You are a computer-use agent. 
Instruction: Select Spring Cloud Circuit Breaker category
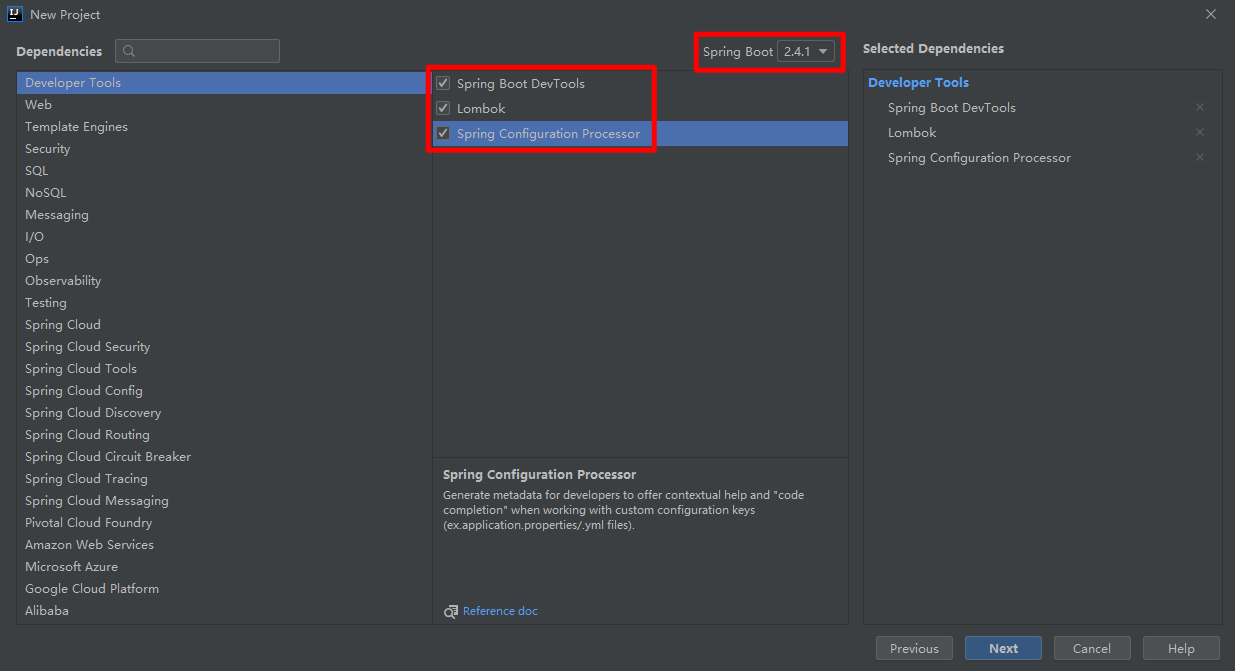click(222, 457)
